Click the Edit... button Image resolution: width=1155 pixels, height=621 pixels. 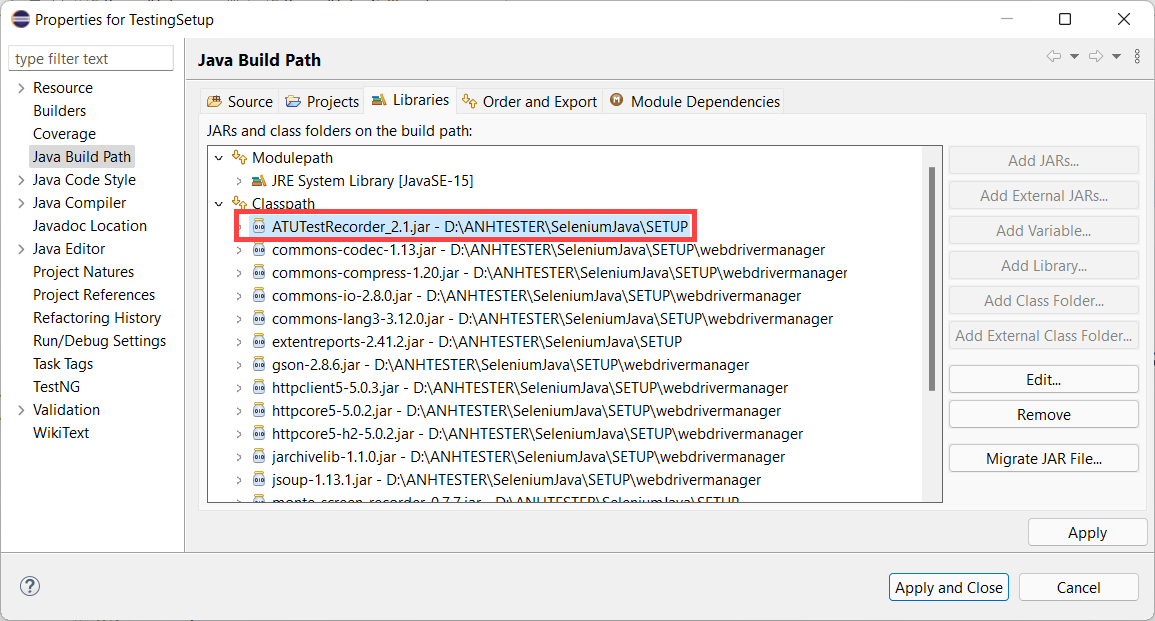[x=1044, y=379]
